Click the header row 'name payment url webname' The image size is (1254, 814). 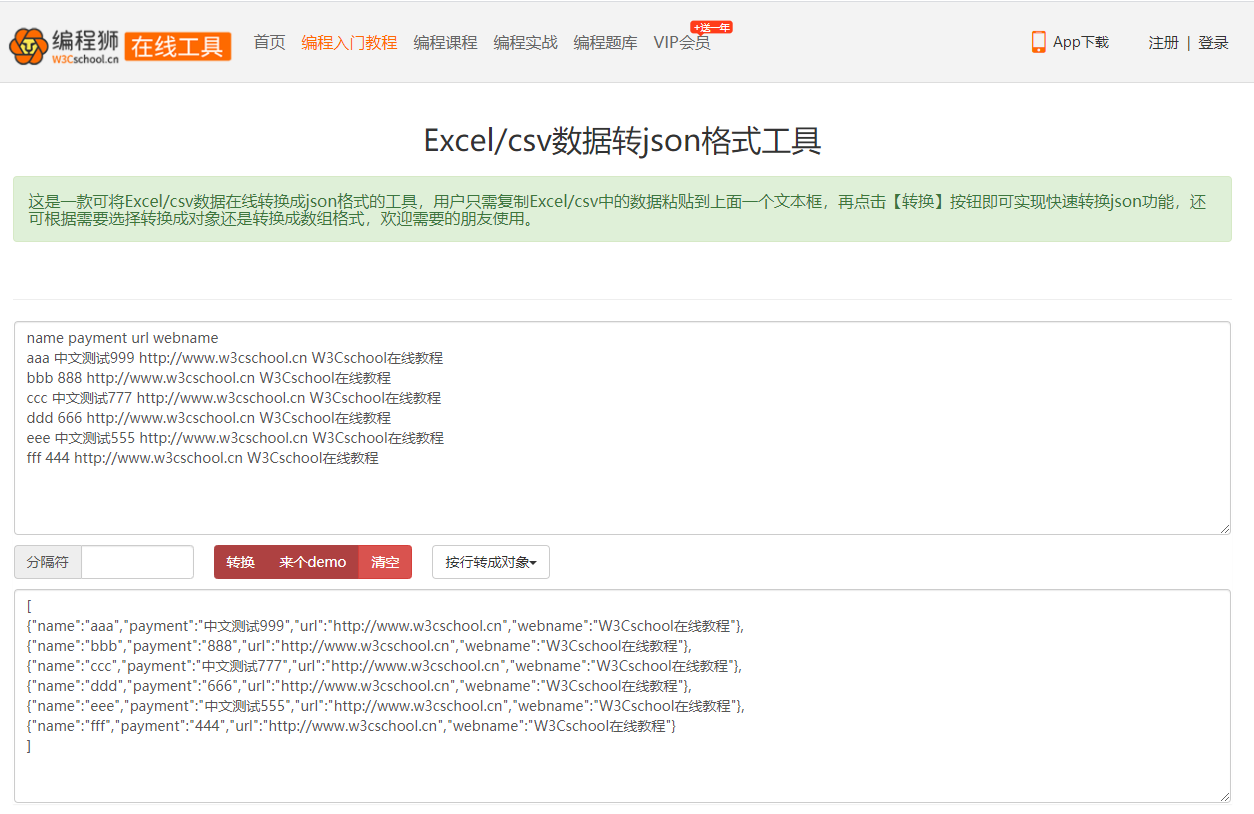coord(122,338)
